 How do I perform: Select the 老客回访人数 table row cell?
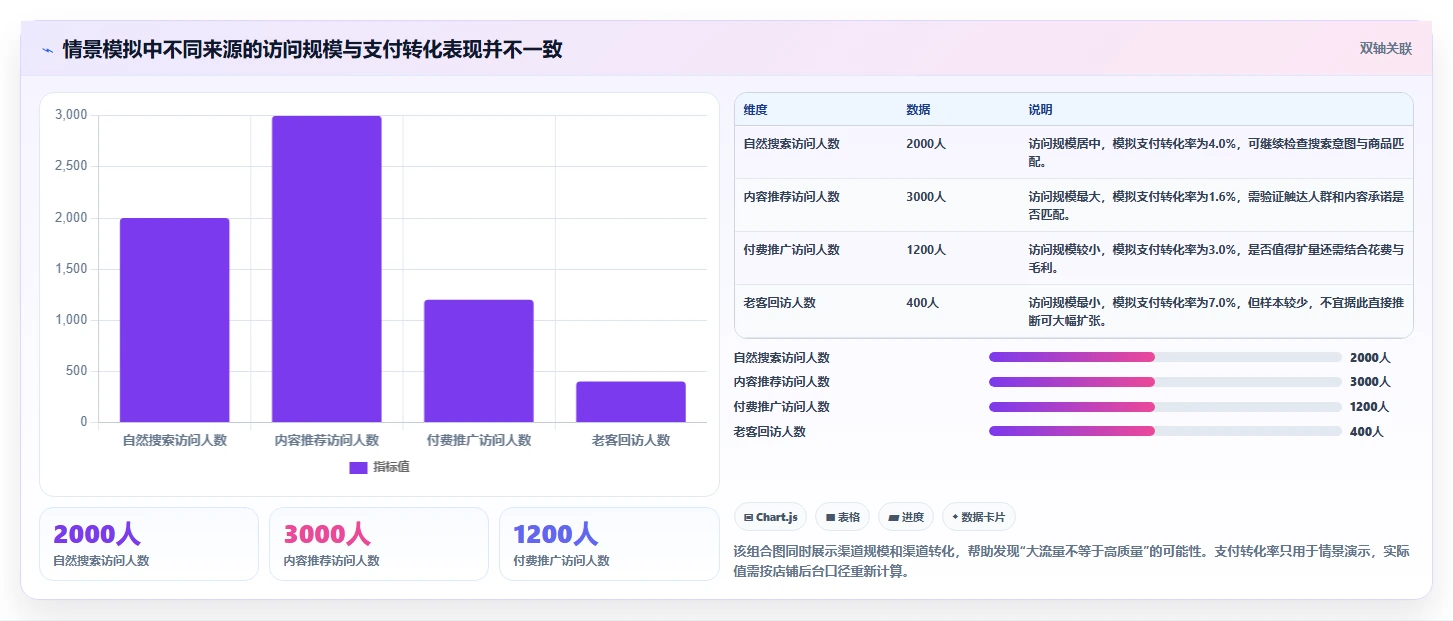point(779,303)
